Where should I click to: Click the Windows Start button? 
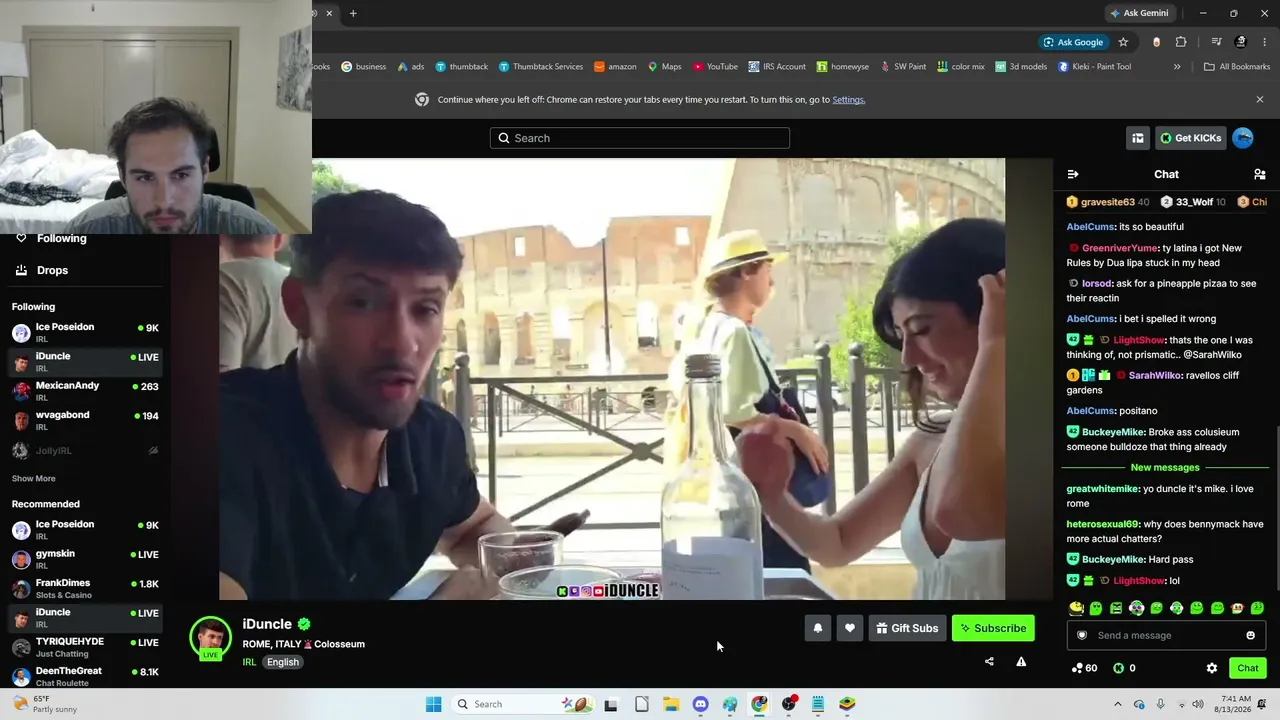click(x=433, y=704)
